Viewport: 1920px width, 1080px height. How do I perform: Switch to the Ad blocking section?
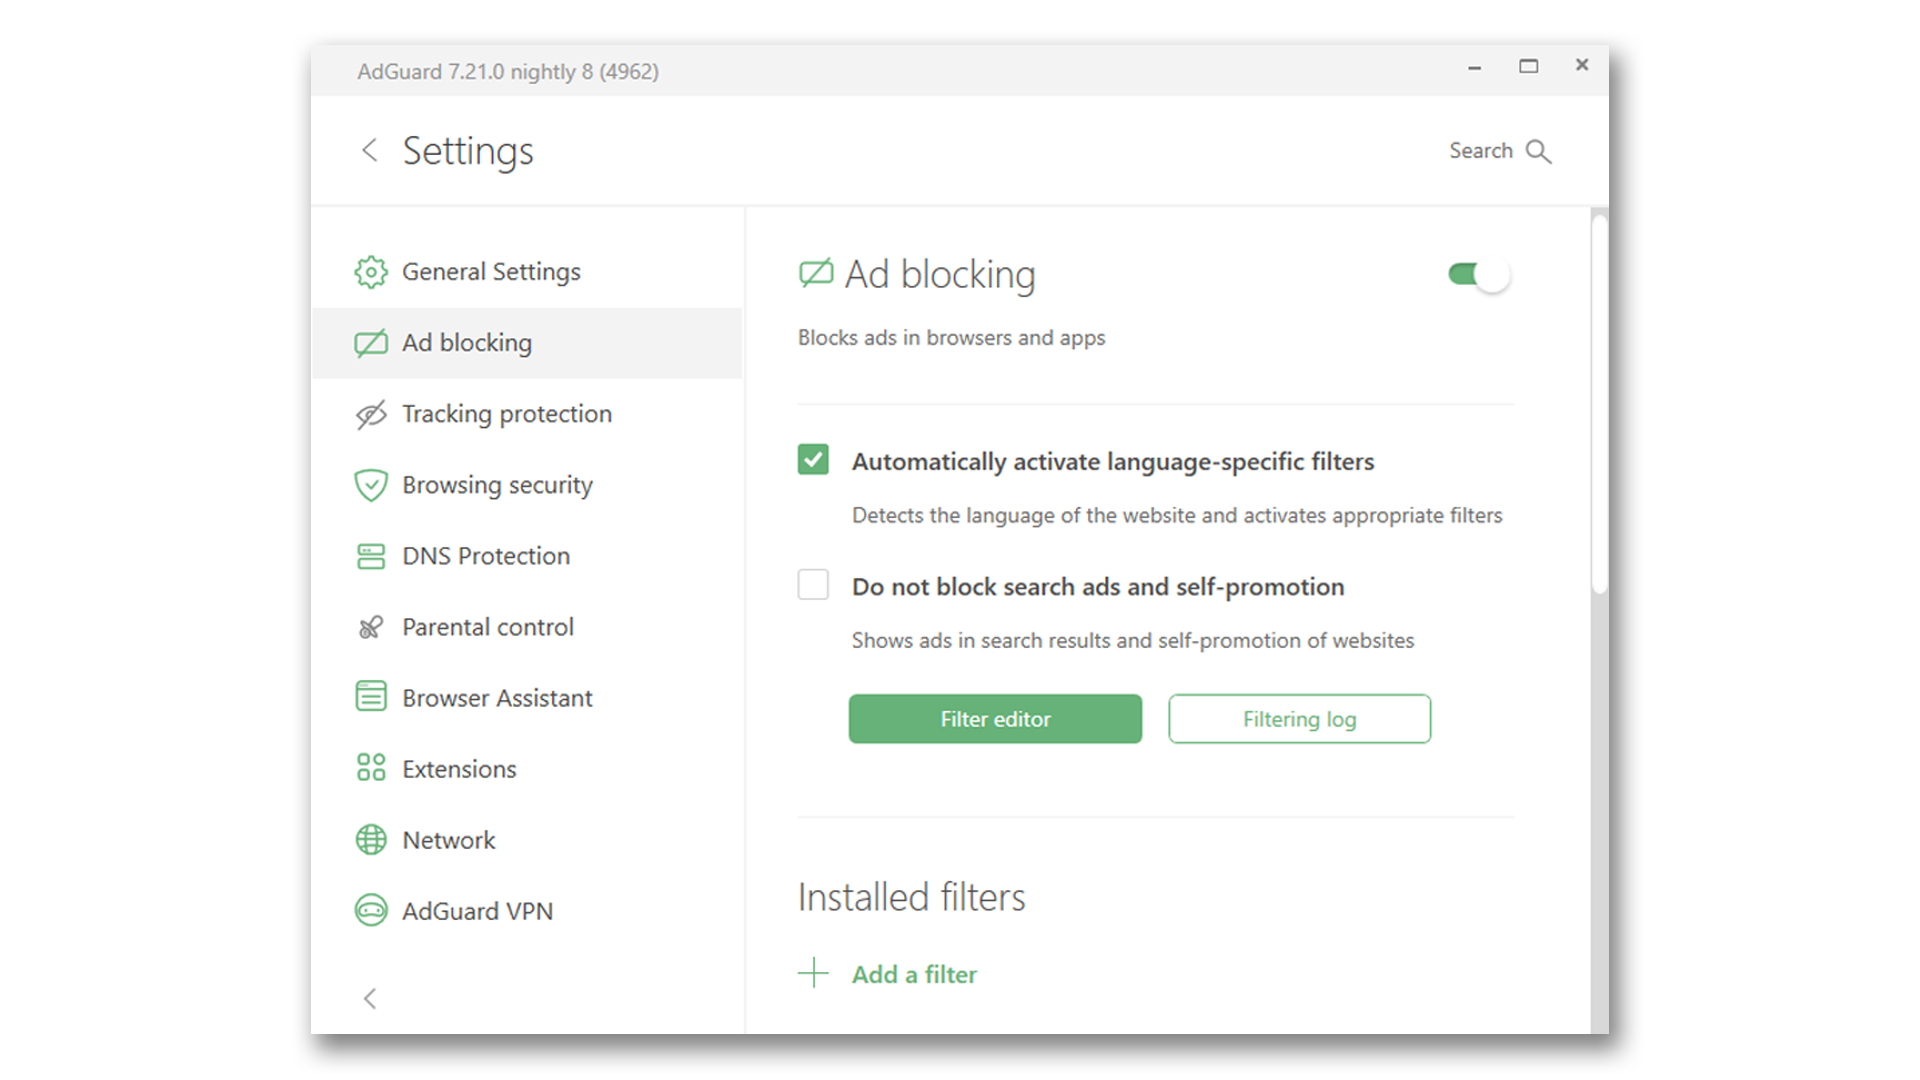tap(467, 342)
